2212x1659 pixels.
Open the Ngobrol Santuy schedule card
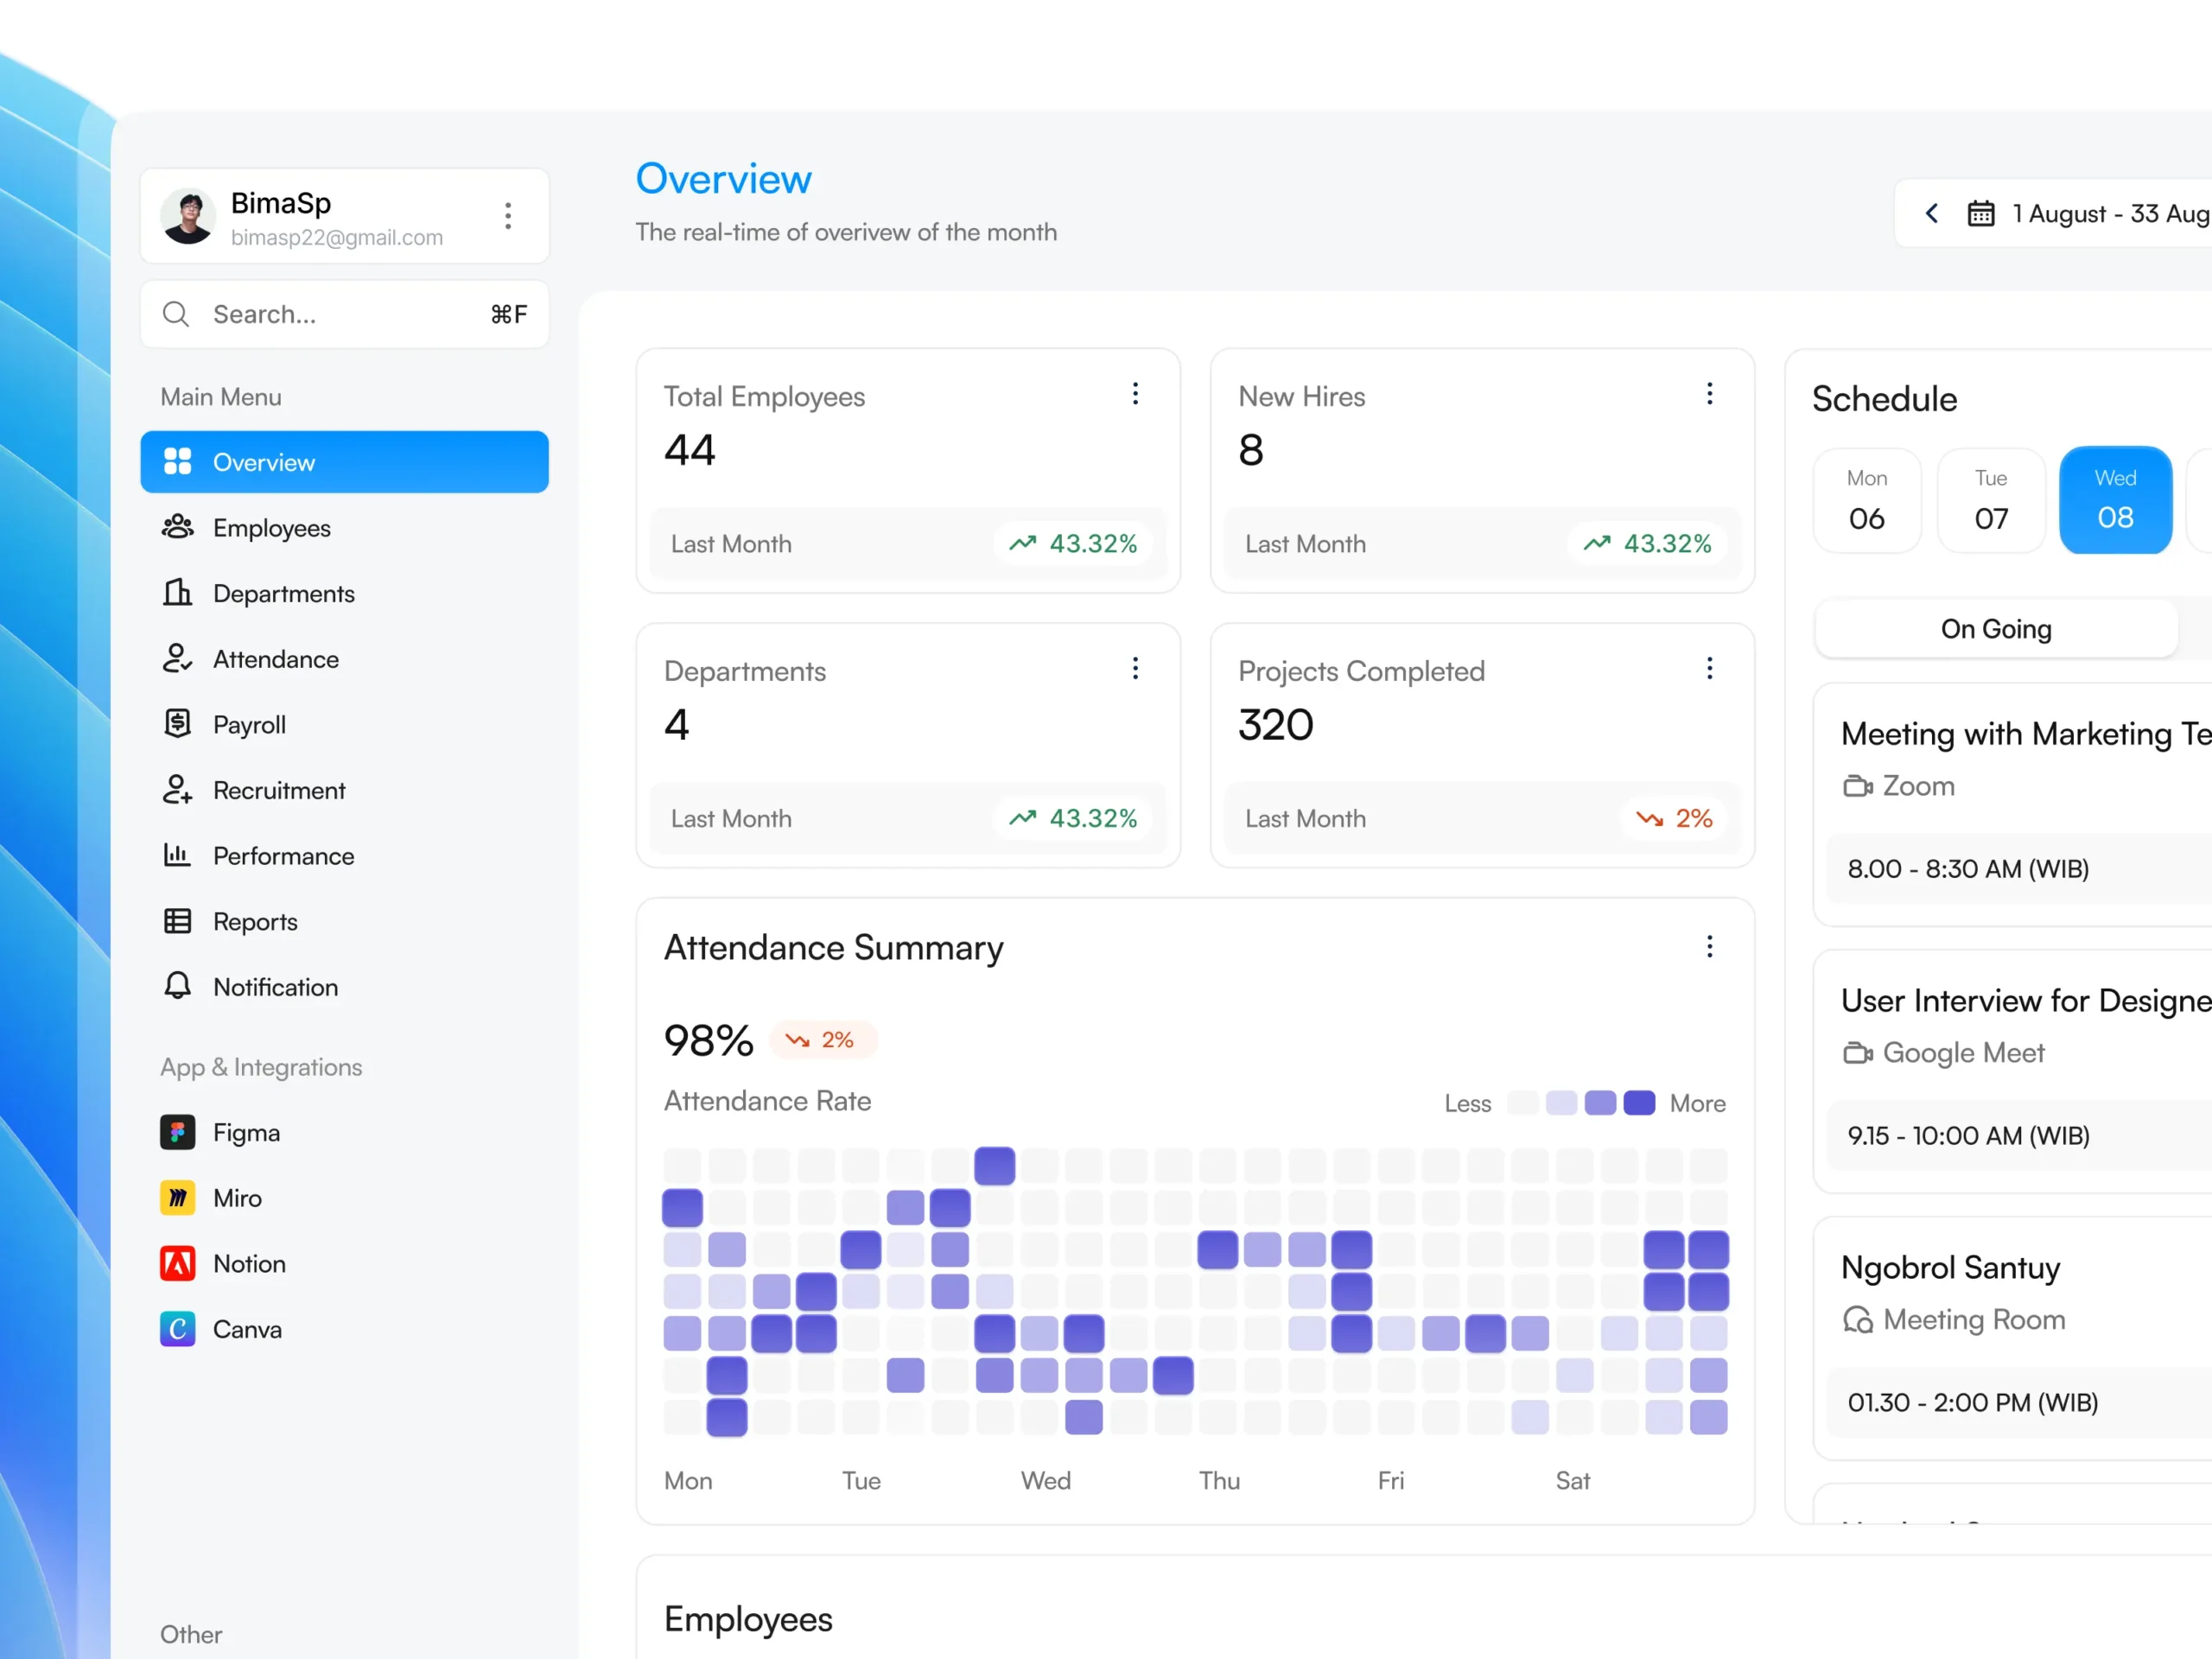[2012, 1339]
